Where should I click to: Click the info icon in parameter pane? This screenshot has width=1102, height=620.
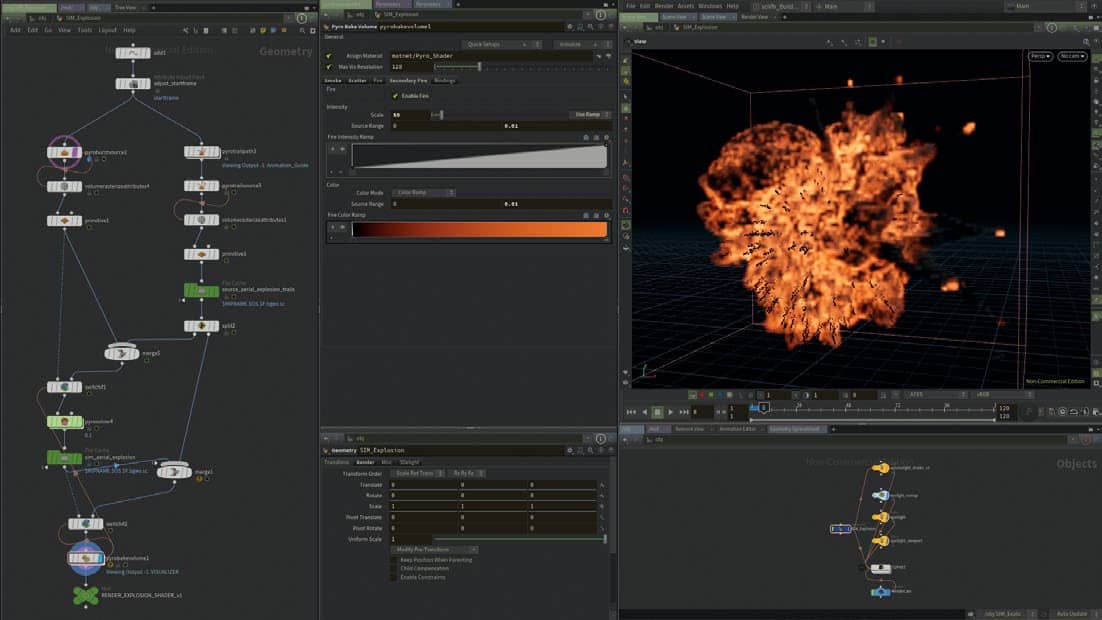(610, 27)
